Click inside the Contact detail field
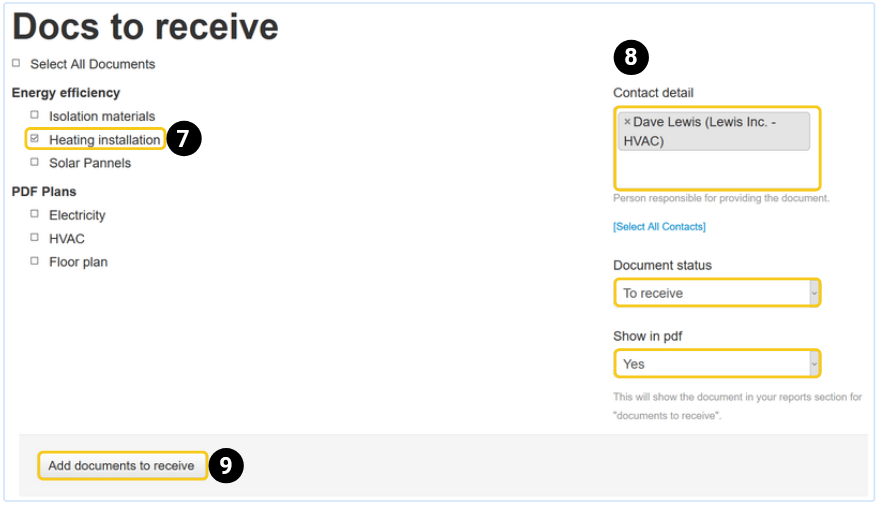880x507 pixels. [716, 171]
